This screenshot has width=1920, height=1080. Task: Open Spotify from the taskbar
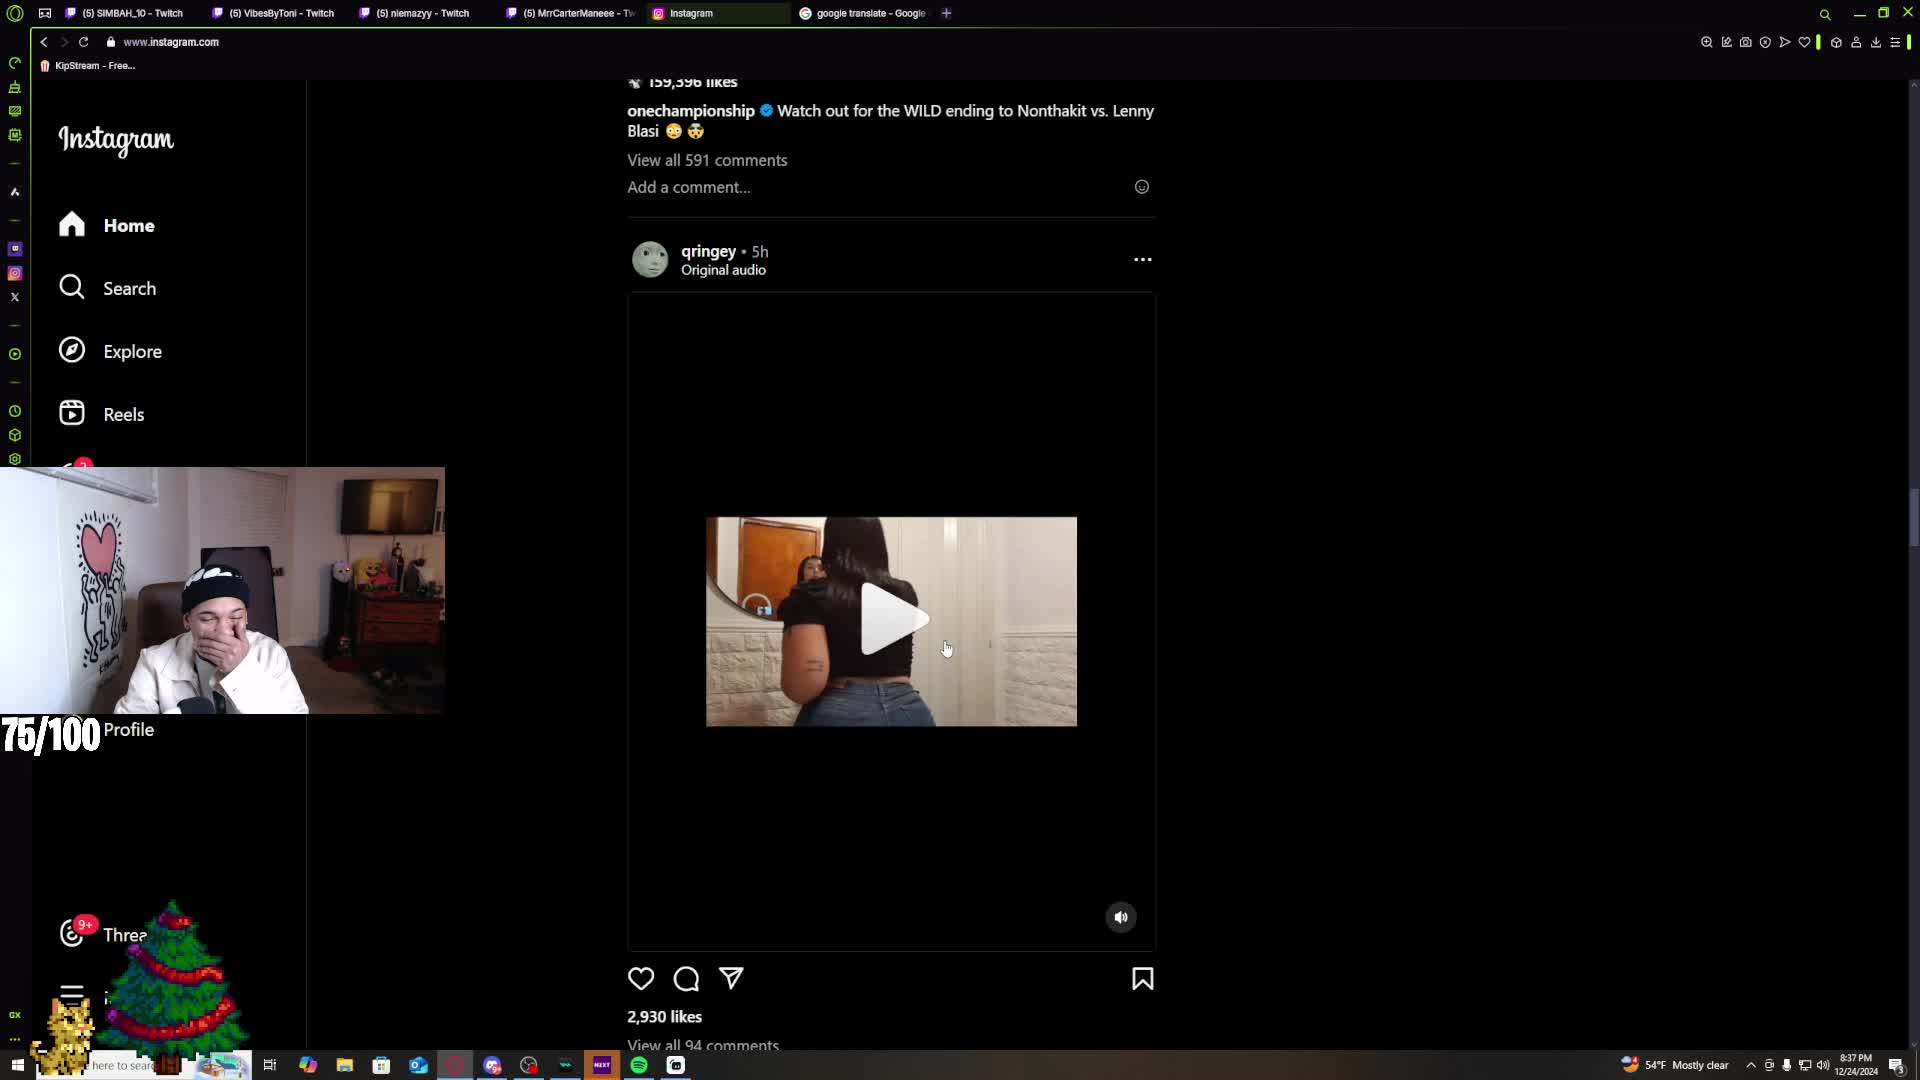639,1065
